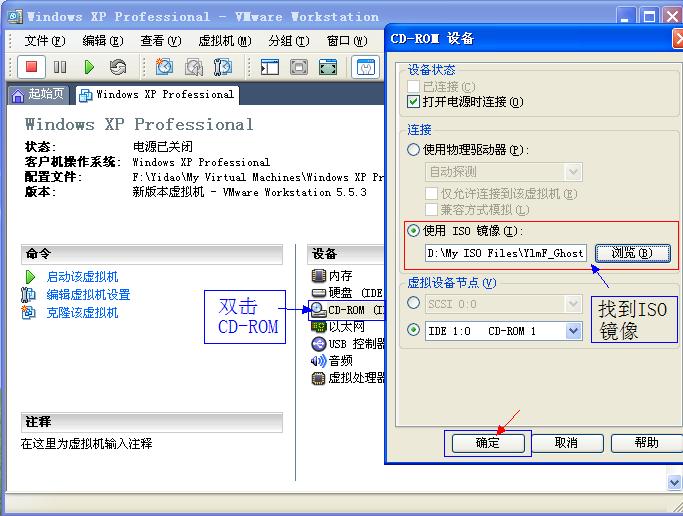The image size is (683, 516).
Task: Switch to the 起始页 tab
Action: (38, 94)
